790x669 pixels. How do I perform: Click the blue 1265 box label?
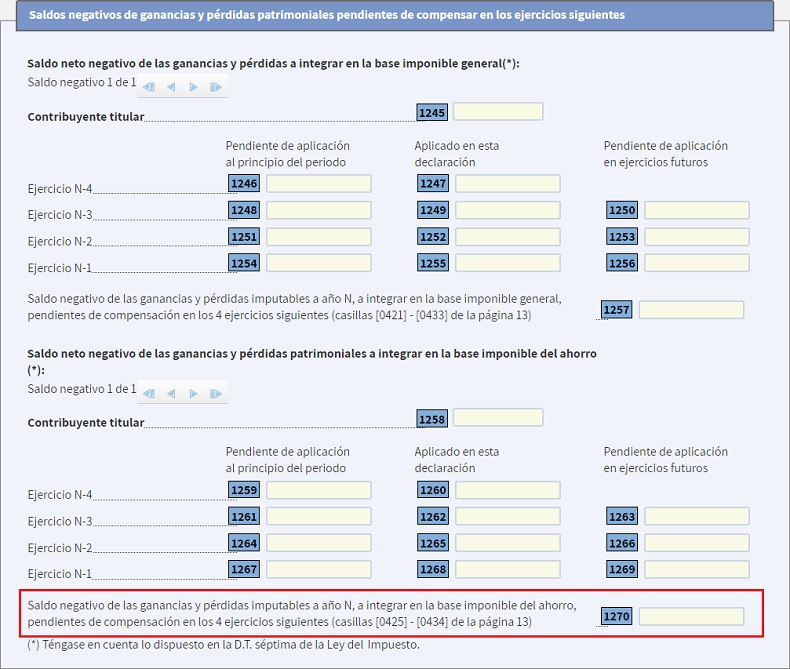(433, 543)
